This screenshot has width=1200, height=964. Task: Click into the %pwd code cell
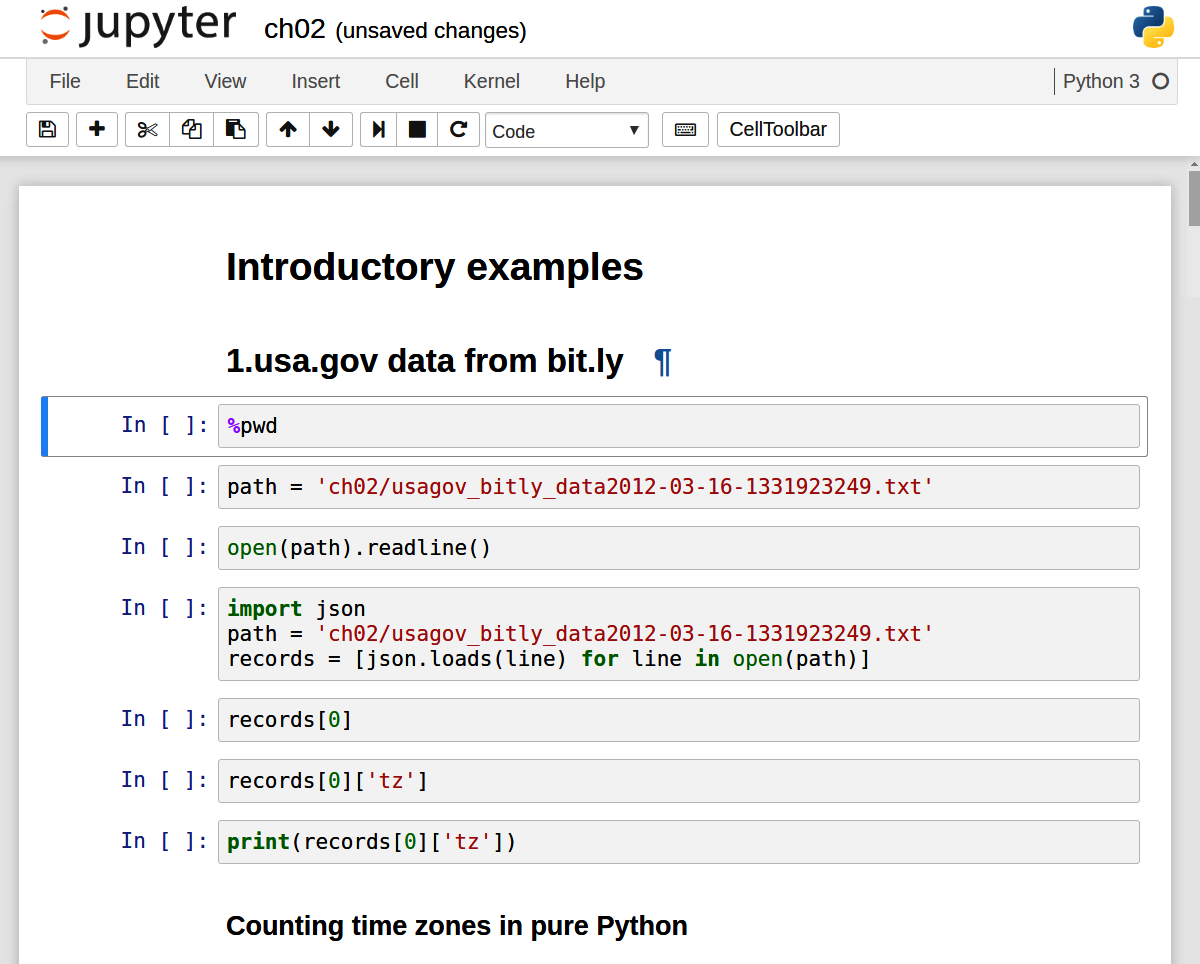point(678,426)
